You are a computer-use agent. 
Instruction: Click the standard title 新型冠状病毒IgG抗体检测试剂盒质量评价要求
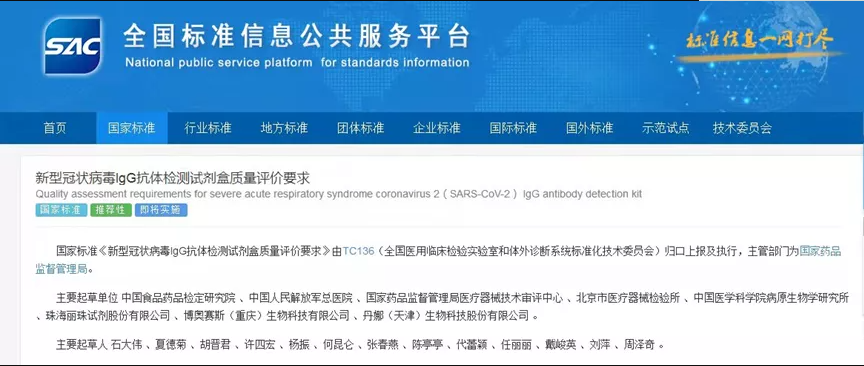point(172,178)
